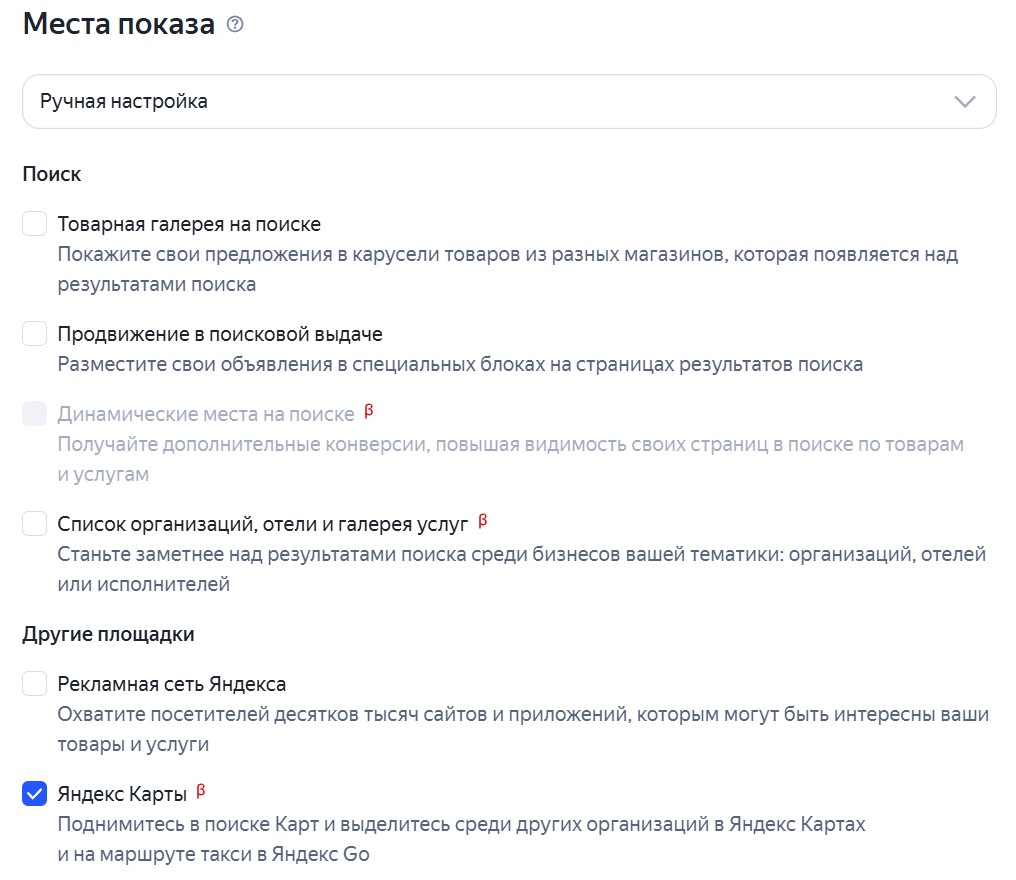Click description starting with Разместите свои объявления
1016x880 pixels.
460,365
